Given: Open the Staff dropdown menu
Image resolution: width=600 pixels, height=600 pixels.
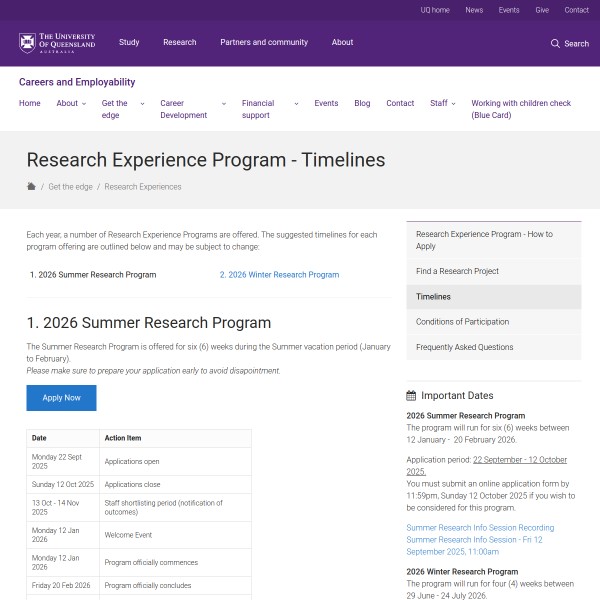Looking at the screenshot, I should [x=453, y=104].
